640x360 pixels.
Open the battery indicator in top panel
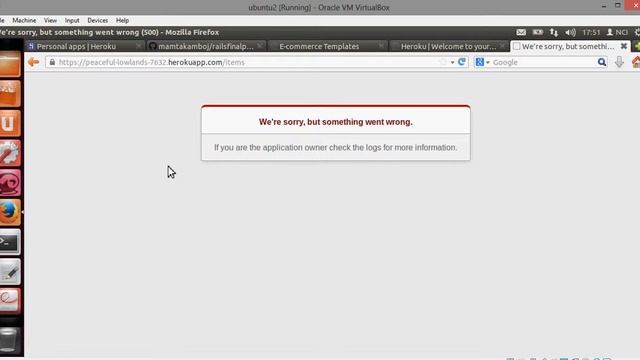point(538,32)
